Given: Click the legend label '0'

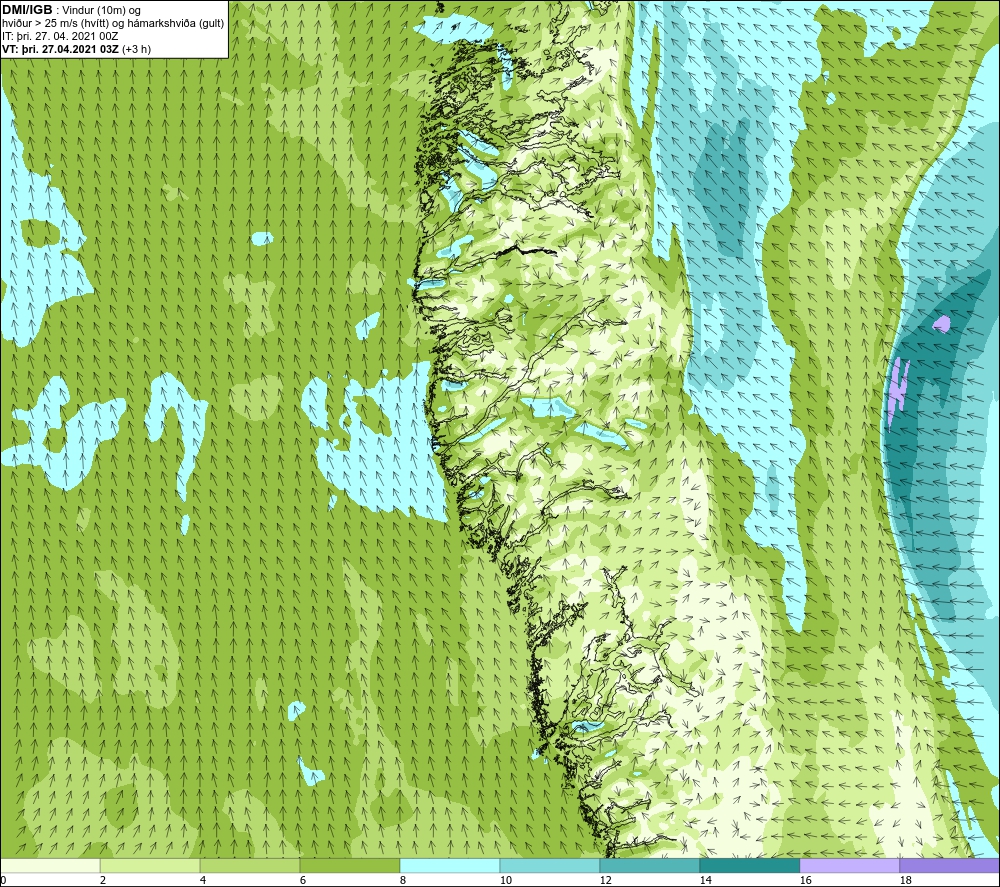Looking at the screenshot, I should pos(3,880).
